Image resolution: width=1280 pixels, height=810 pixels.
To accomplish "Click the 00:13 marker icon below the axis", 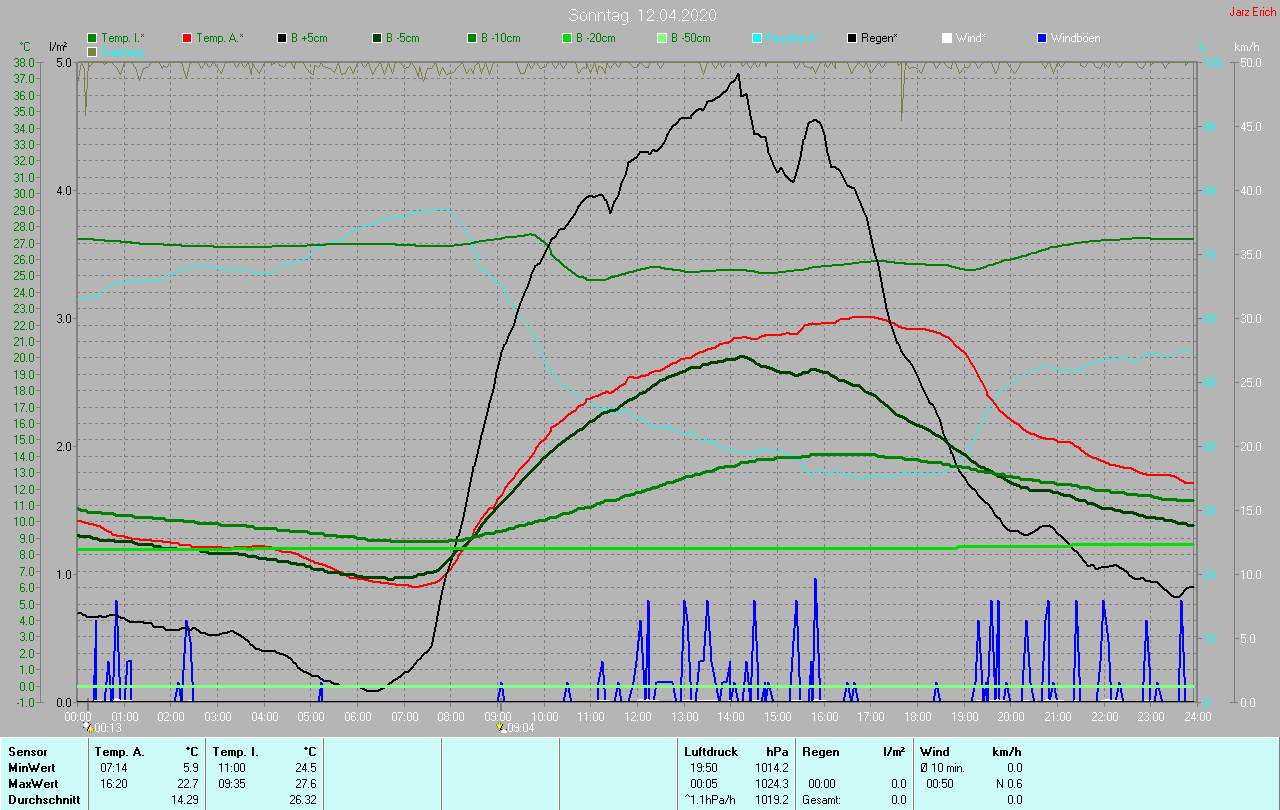I will (x=88, y=728).
